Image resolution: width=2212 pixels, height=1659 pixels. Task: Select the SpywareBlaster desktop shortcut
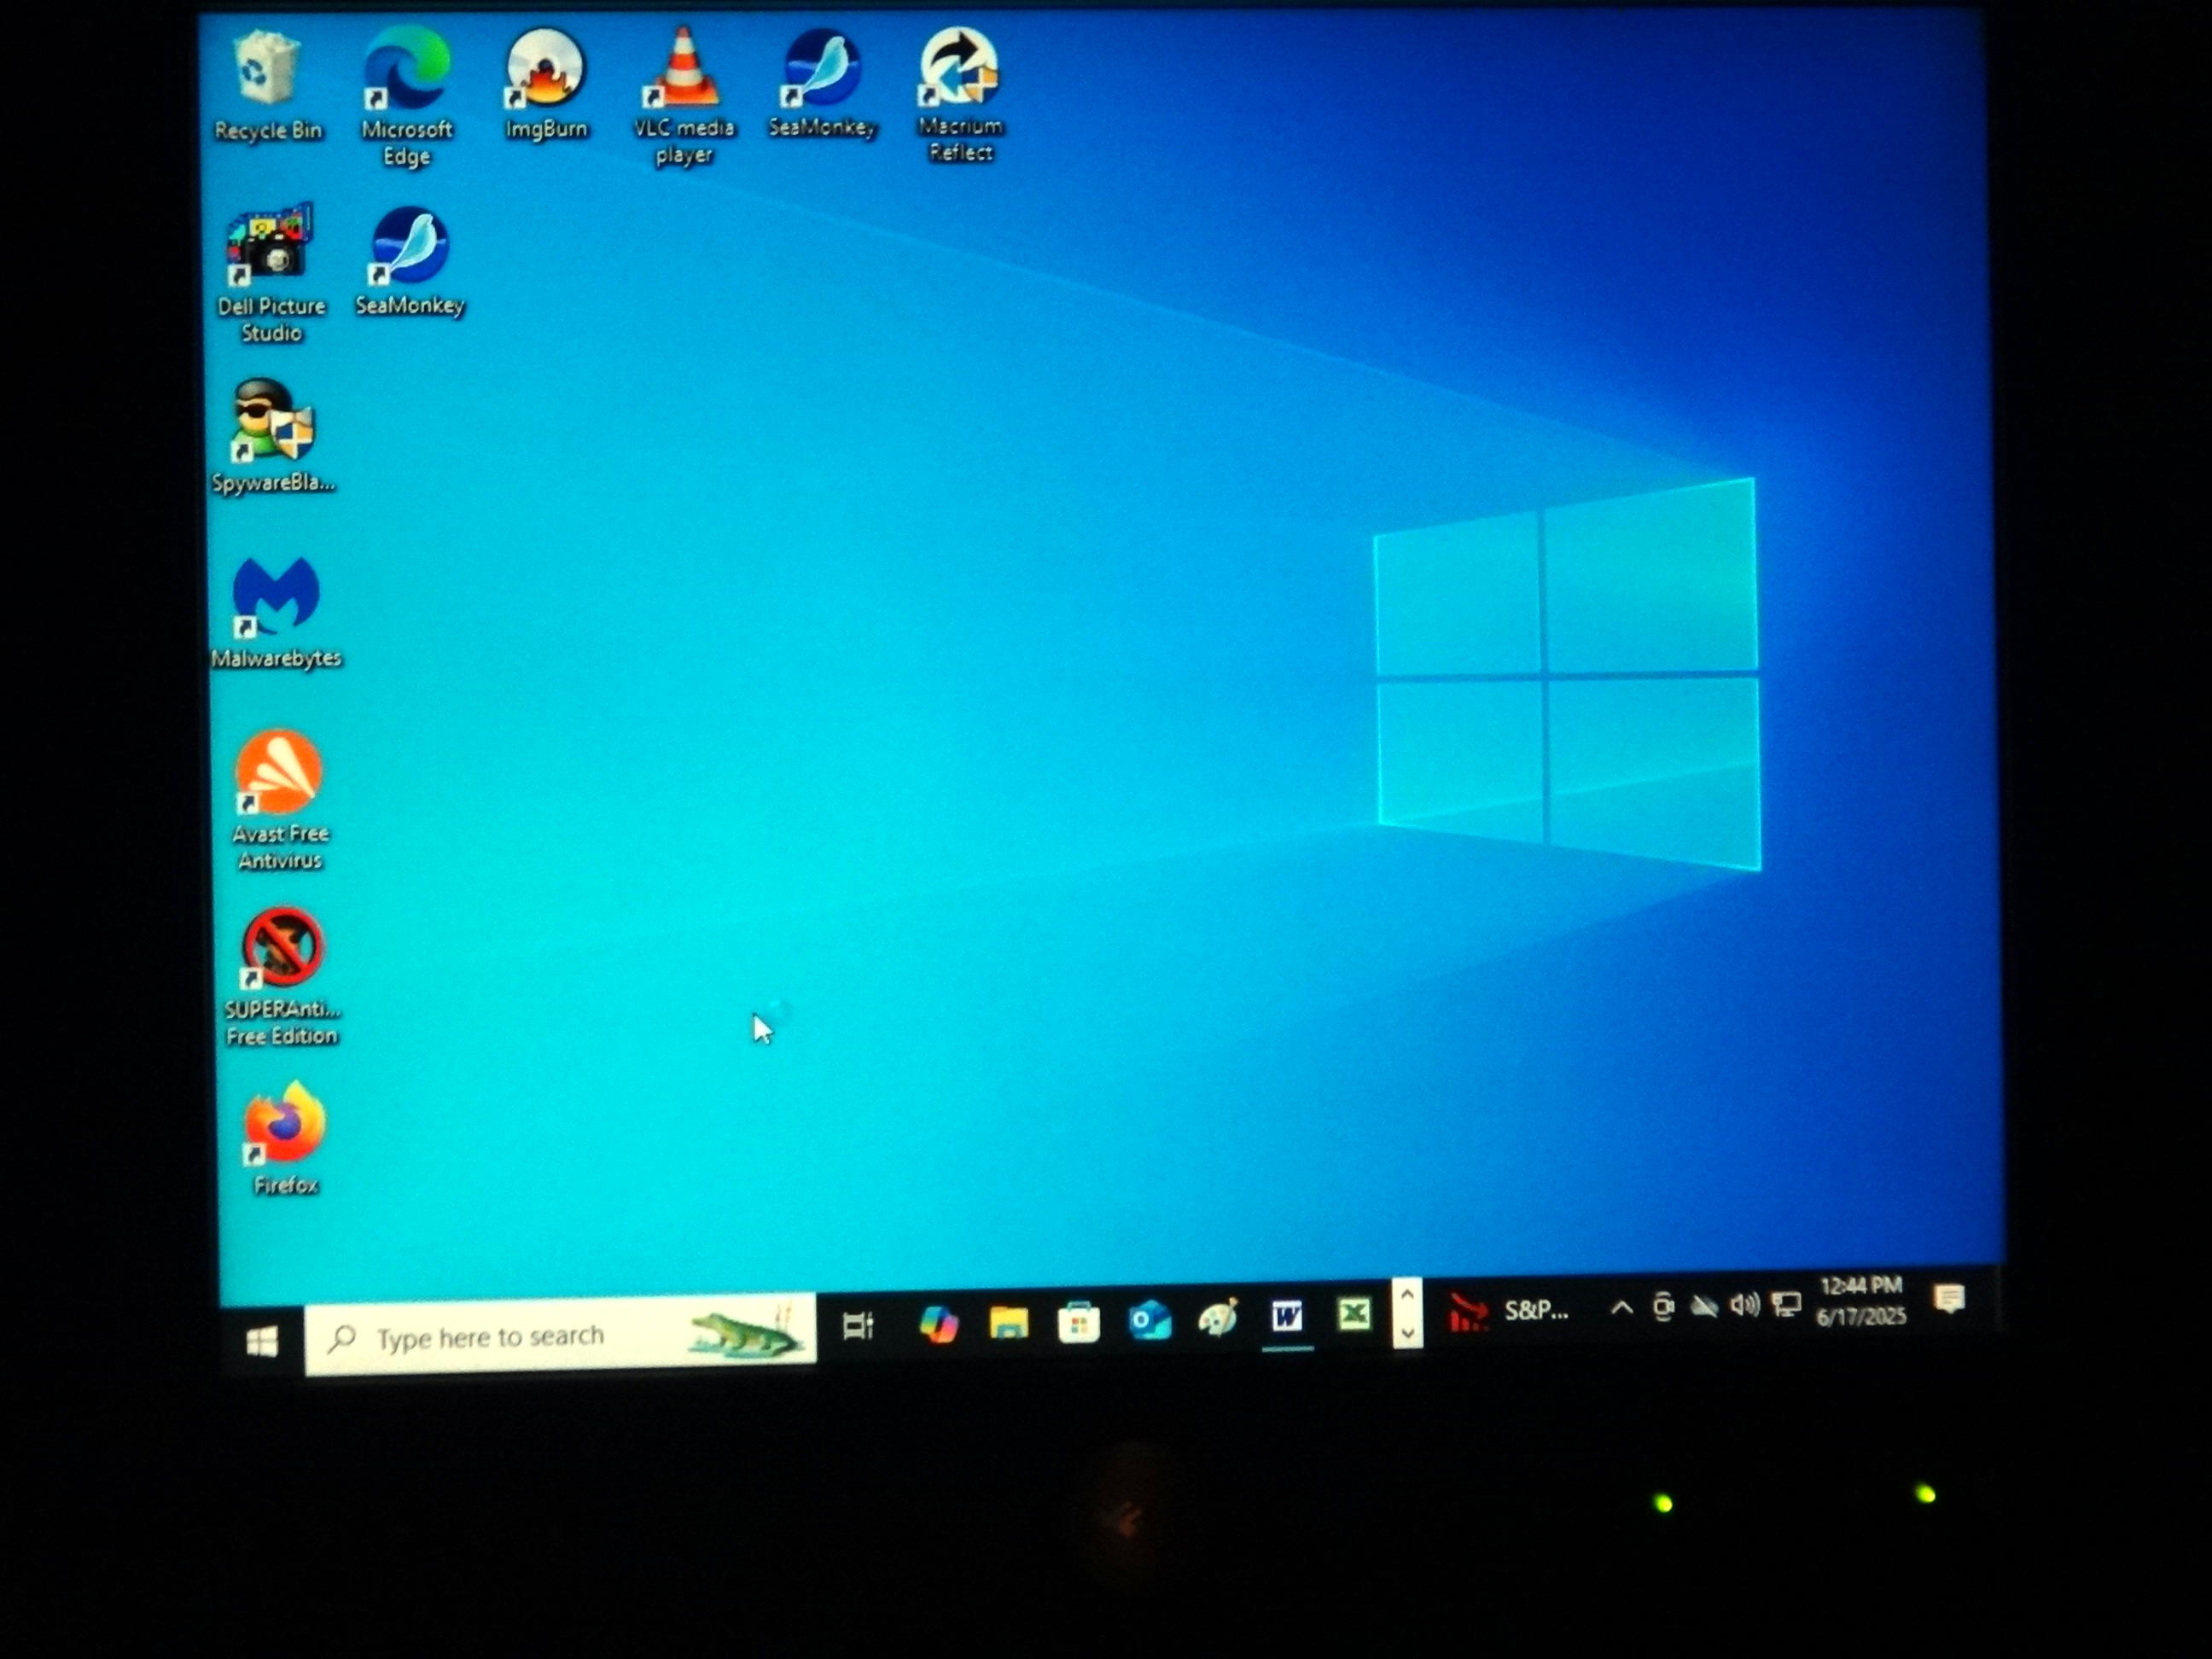(x=273, y=436)
